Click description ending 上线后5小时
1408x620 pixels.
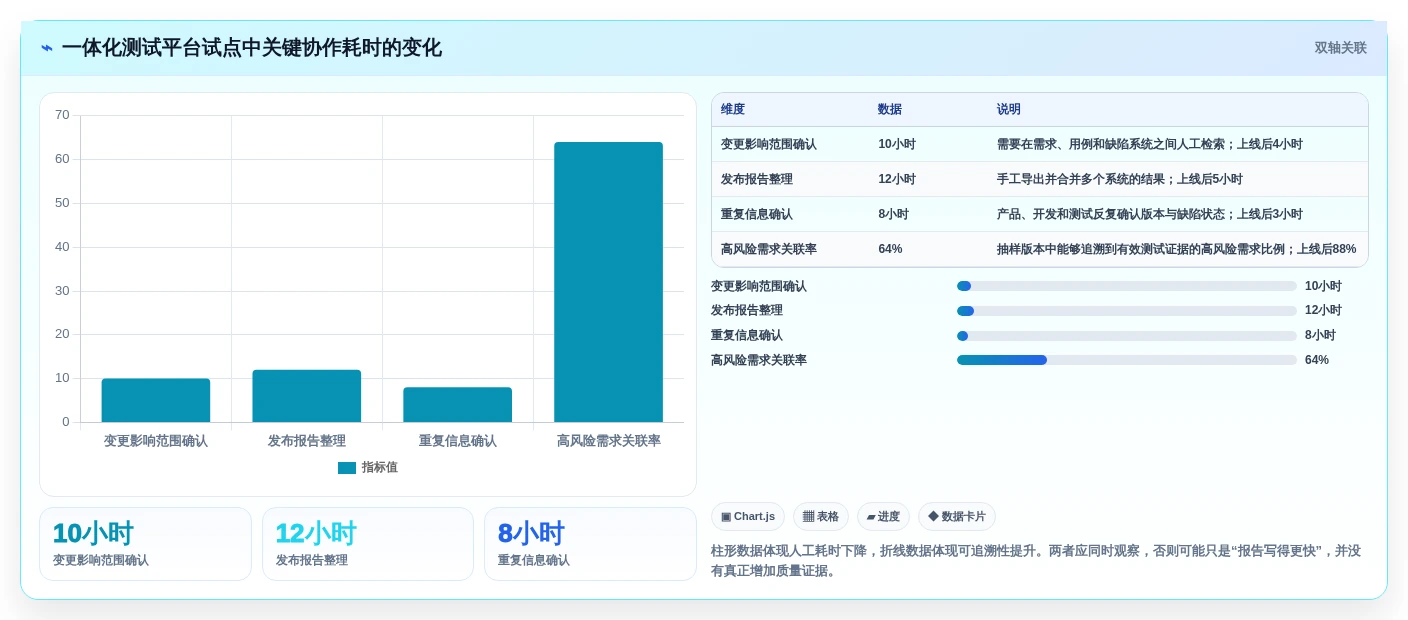[x=1120, y=179]
